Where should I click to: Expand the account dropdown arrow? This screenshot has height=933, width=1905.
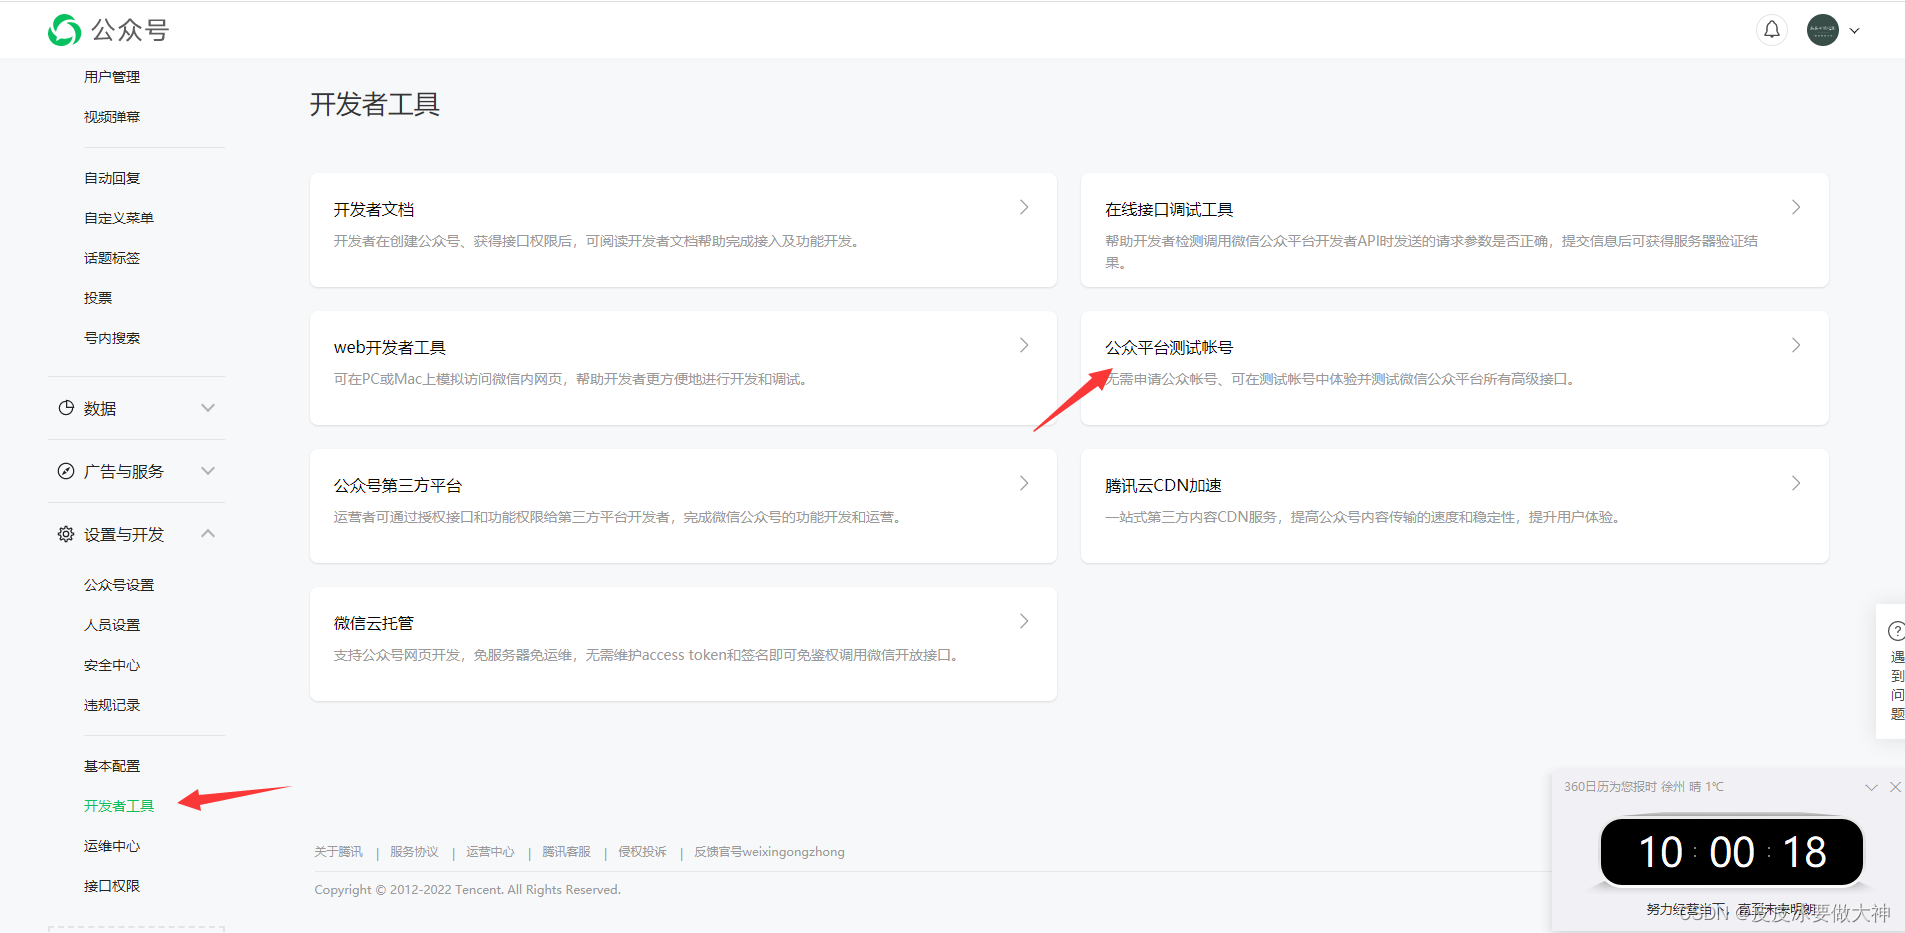click(x=1854, y=31)
